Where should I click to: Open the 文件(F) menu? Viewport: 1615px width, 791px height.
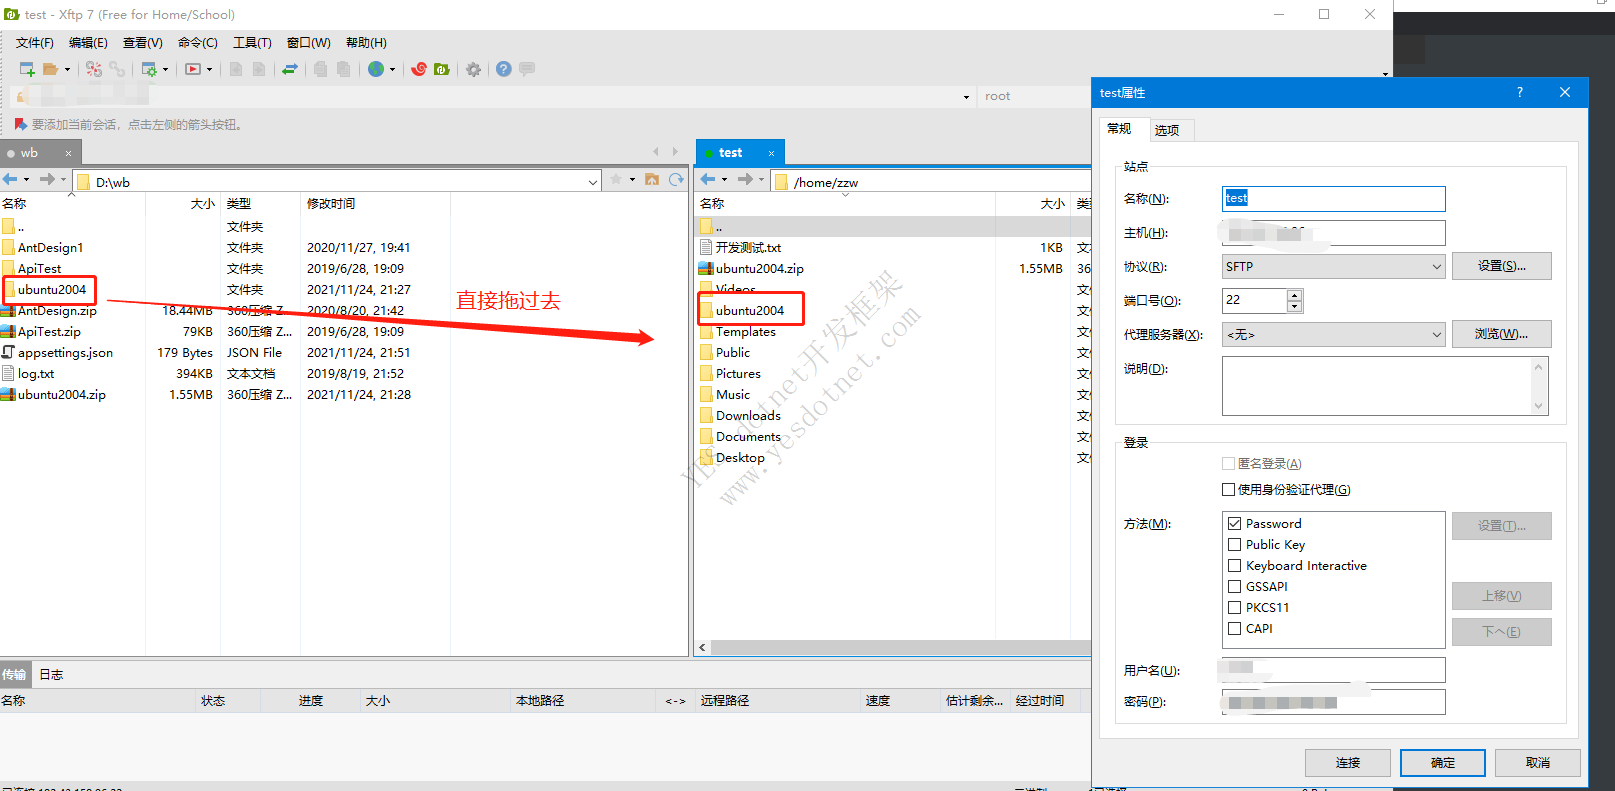(35, 43)
